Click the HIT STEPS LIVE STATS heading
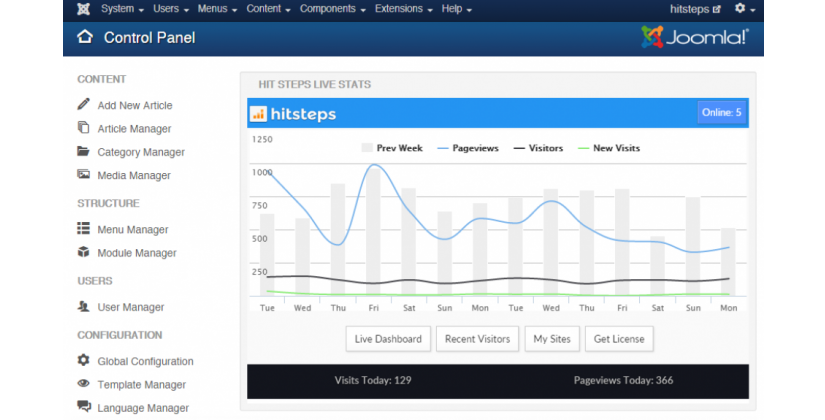The image size is (825, 420). (315, 84)
